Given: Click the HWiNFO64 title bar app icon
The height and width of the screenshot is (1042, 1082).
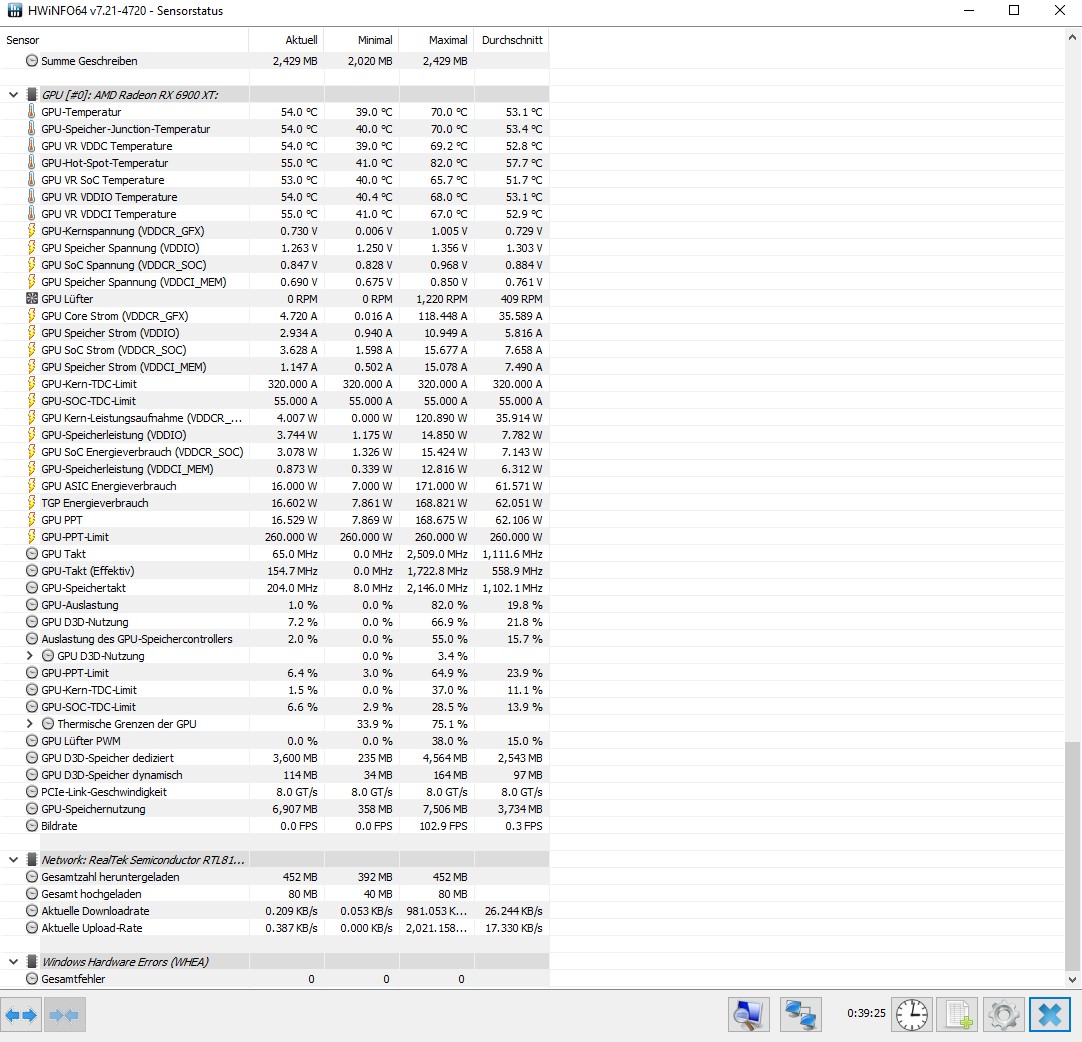Looking at the screenshot, I should tap(14, 10).
